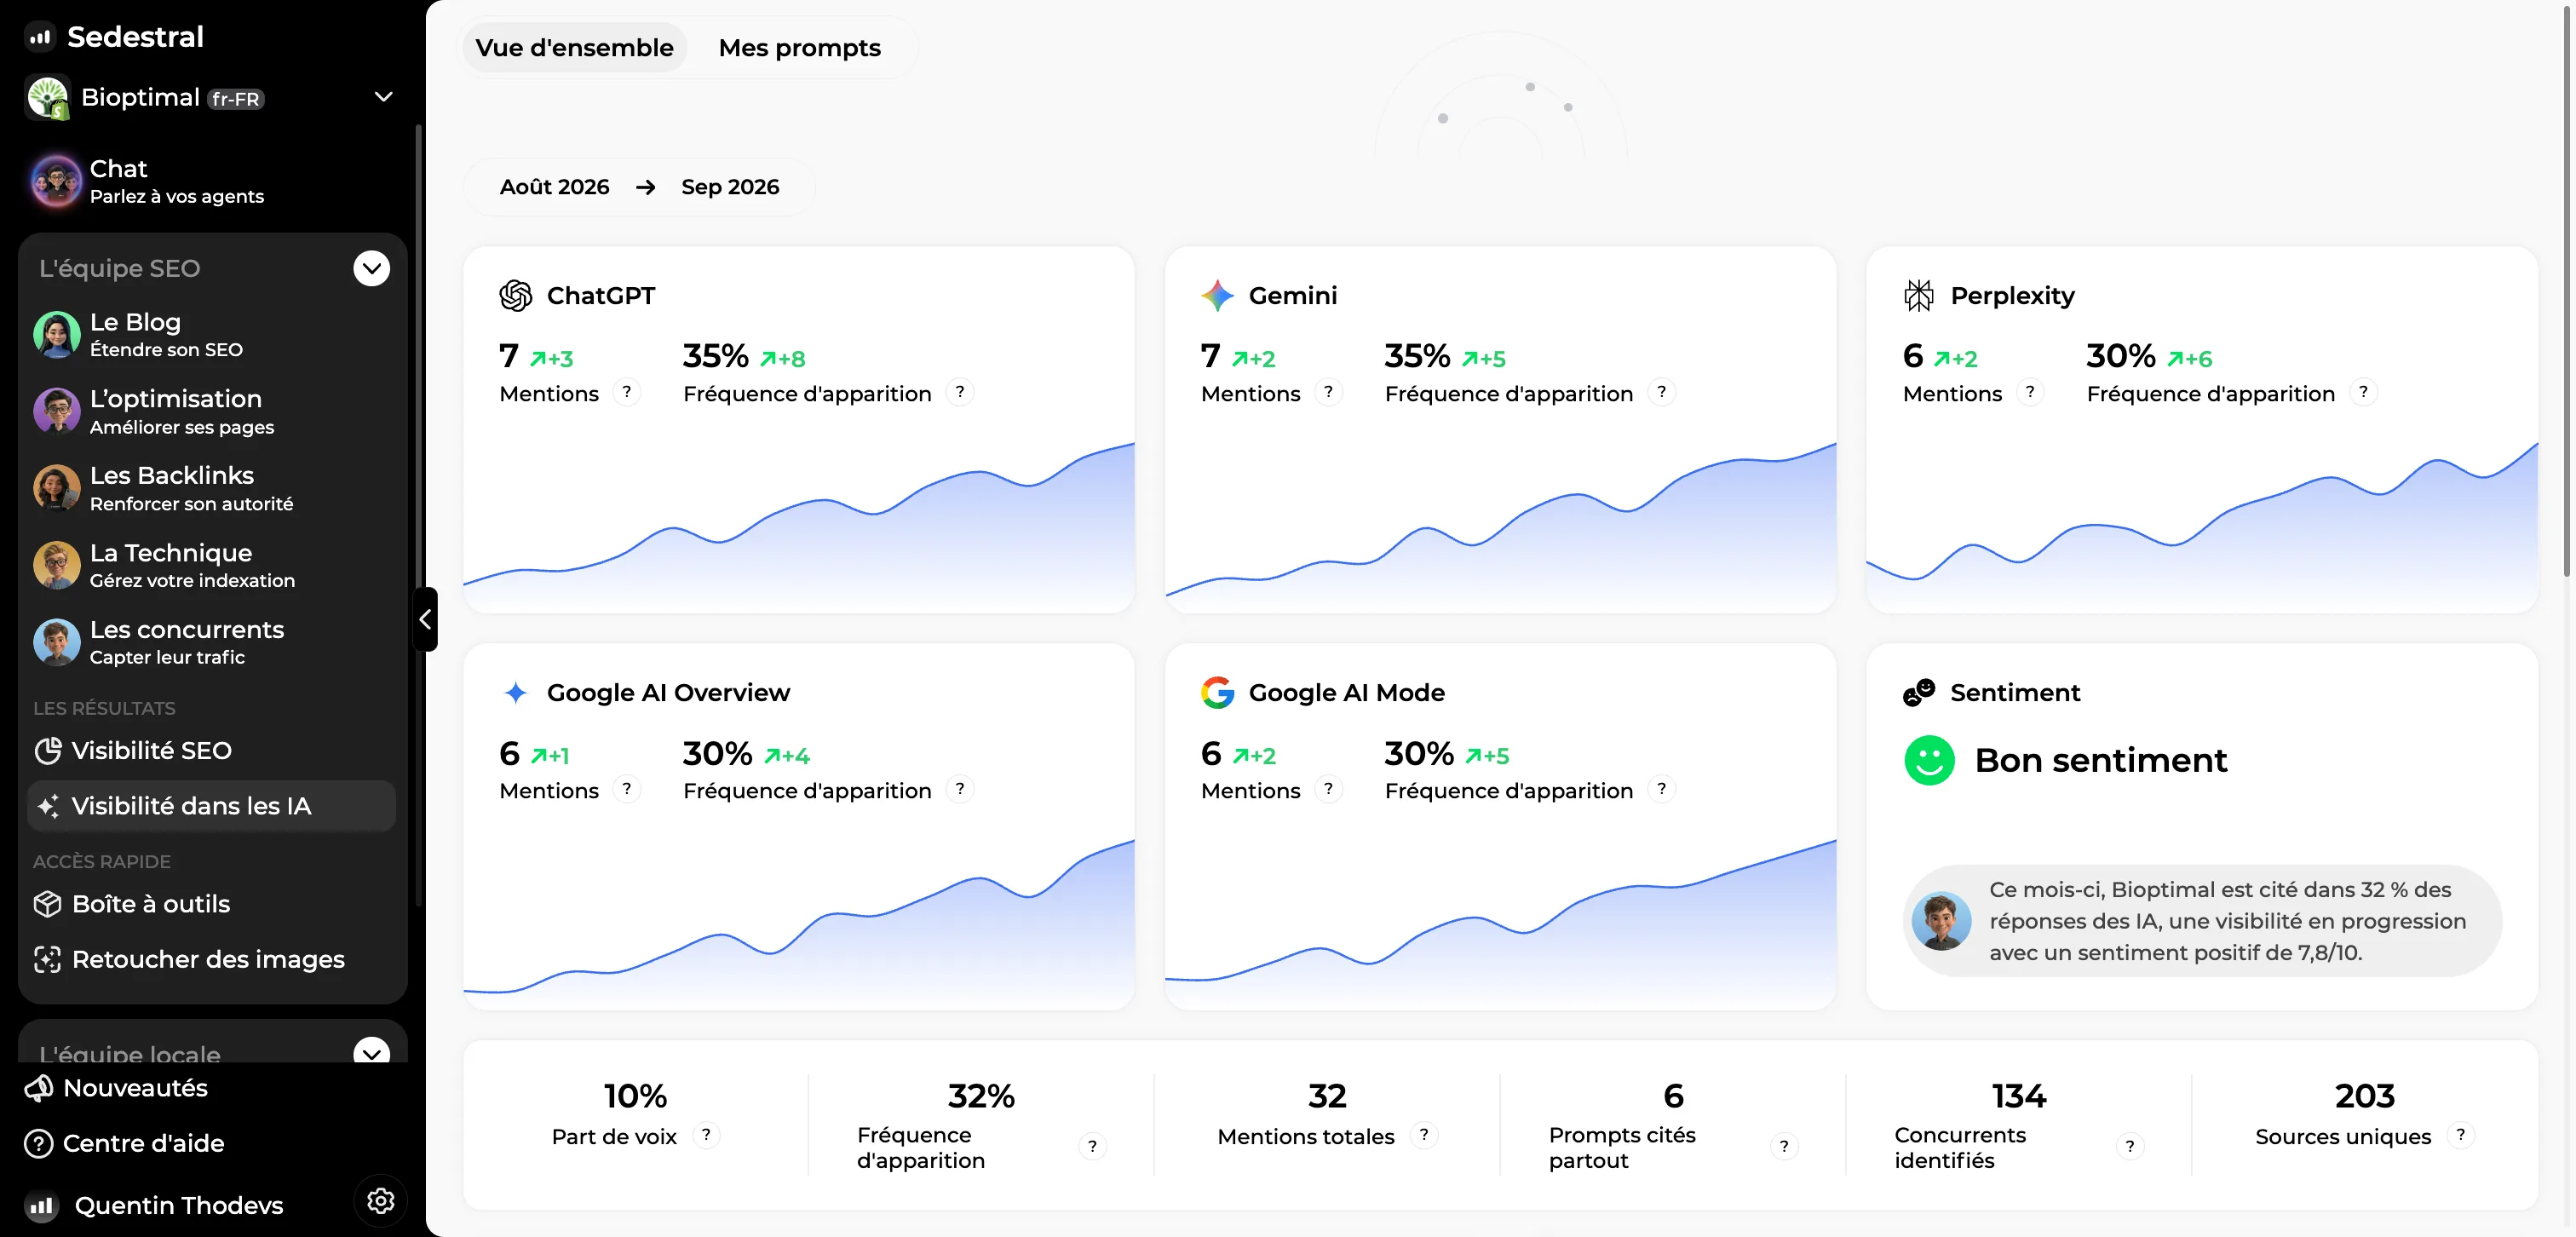Show help for Mentions totales

tap(1424, 1135)
